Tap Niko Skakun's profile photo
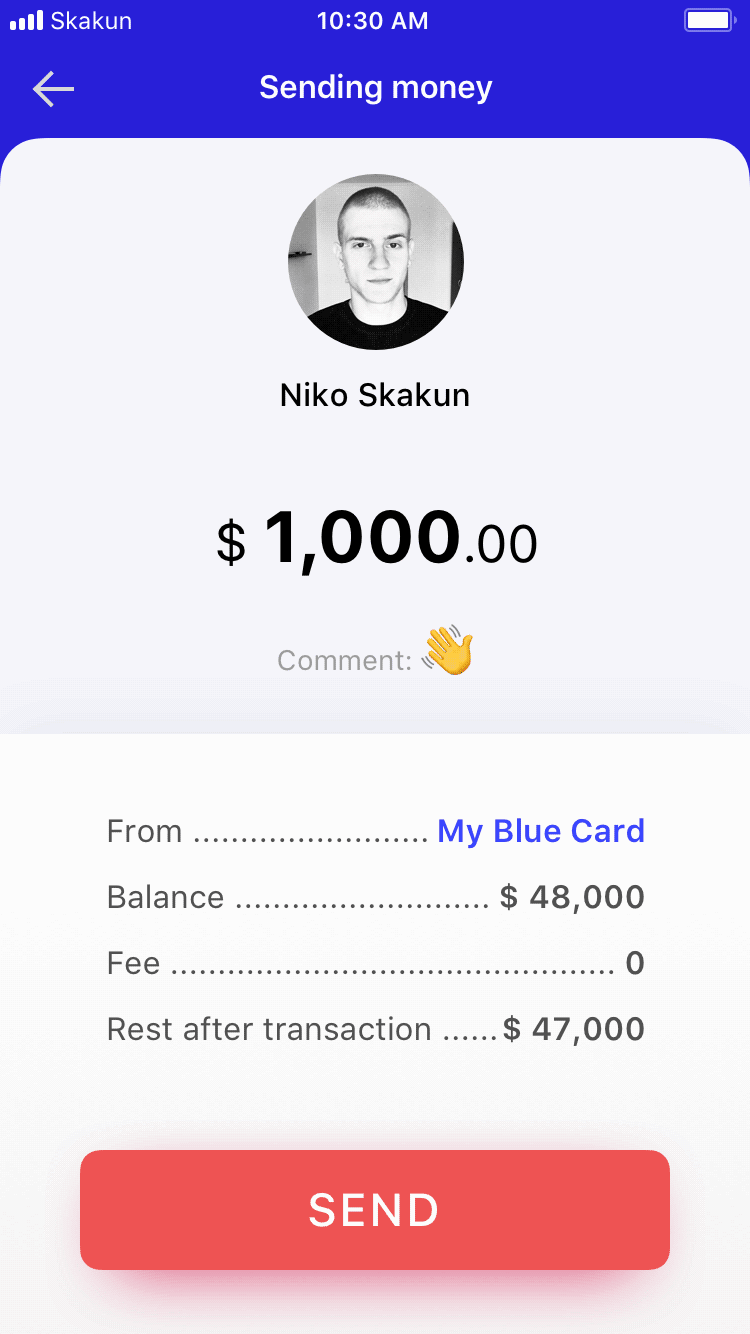 coord(376,262)
